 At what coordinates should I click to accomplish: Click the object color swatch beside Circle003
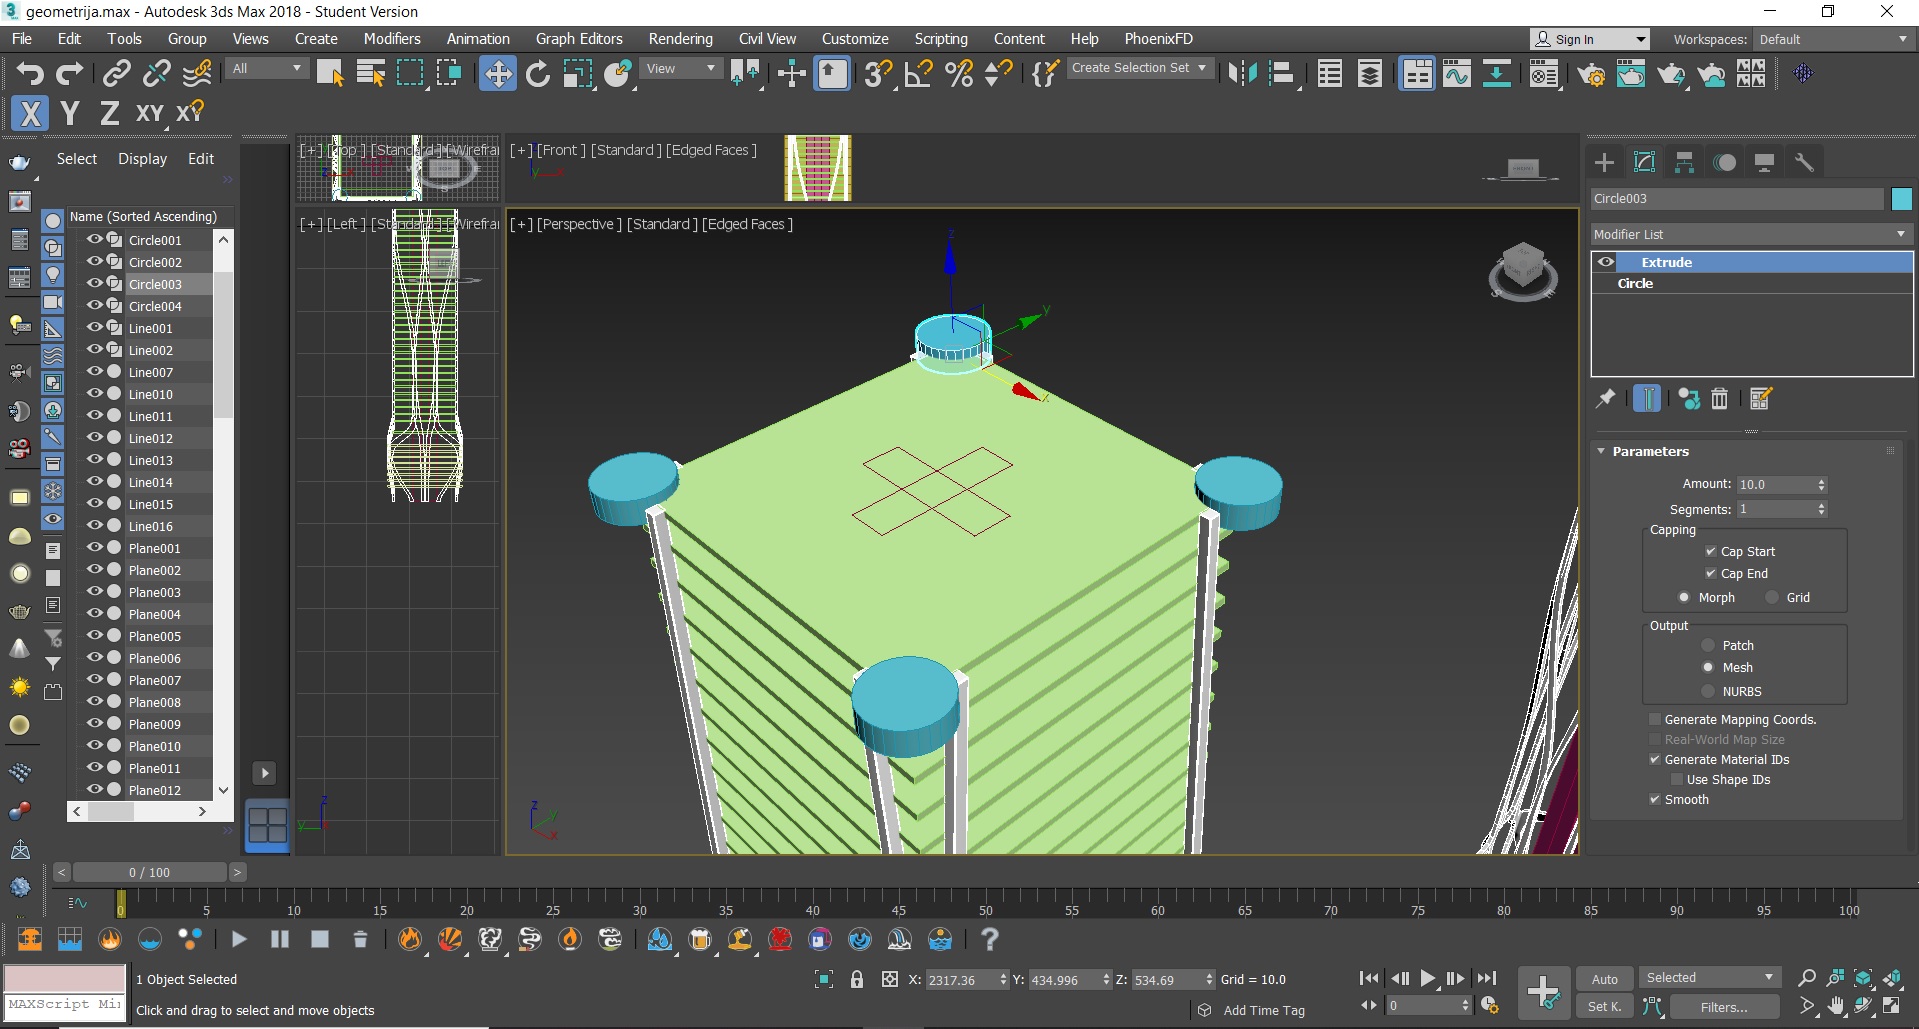click(x=1901, y=199)
